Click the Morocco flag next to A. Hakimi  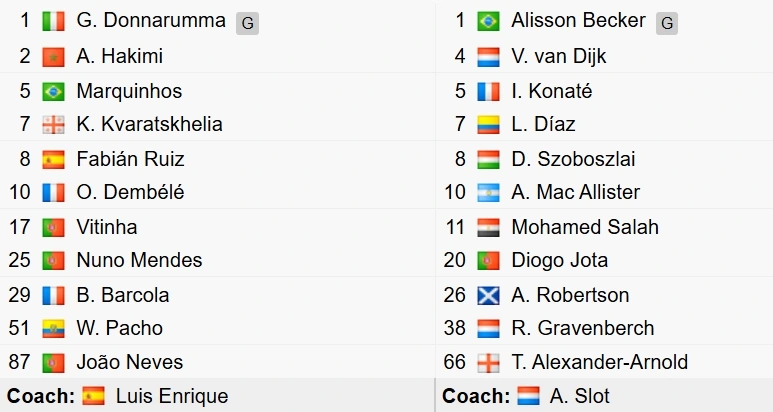click(x=53, y=57)
